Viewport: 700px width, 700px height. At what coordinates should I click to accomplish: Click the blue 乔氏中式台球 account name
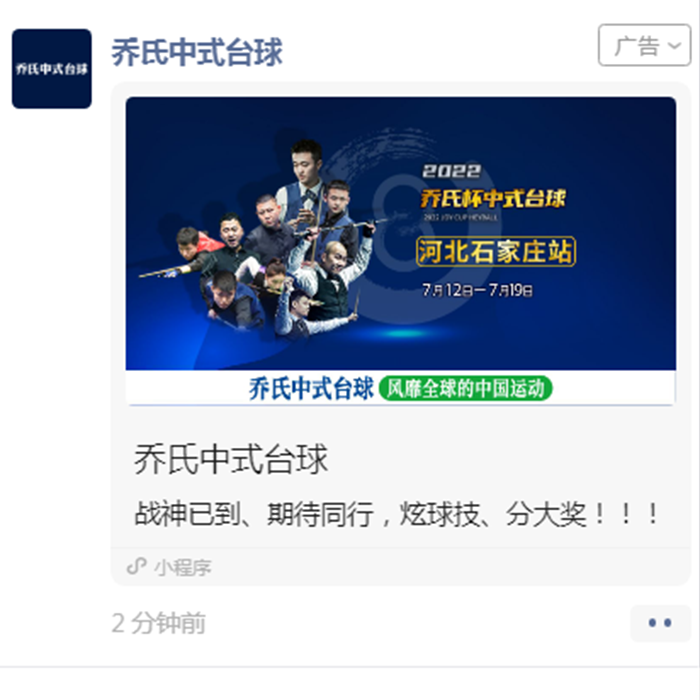tap(197, 53)
